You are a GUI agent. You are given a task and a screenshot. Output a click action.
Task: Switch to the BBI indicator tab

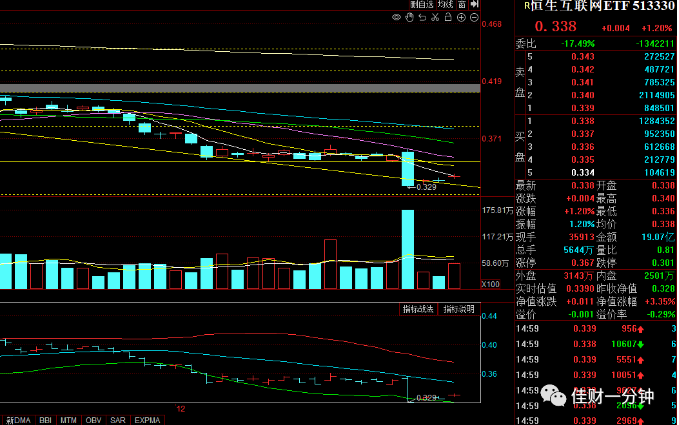[45, 420]
